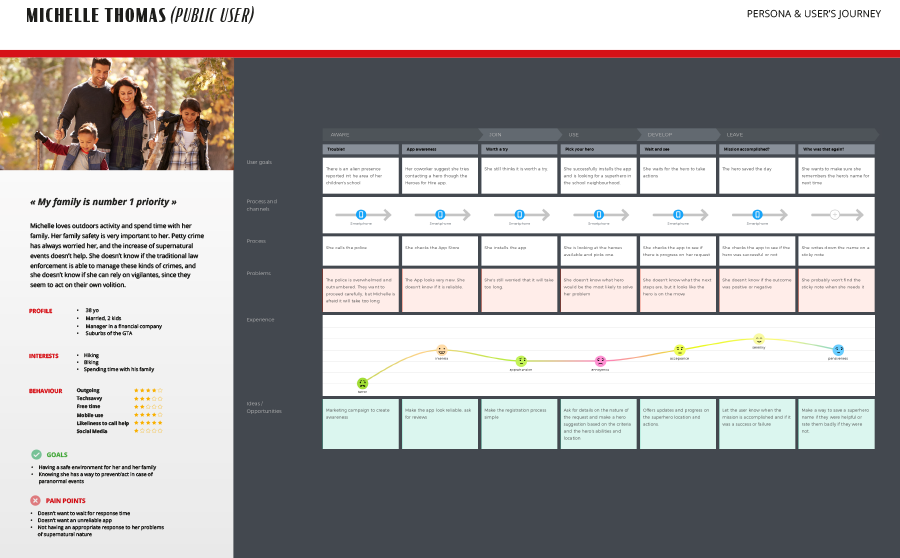Click the Offers updates and progress idea card
The width and height of the screenshot is (900, 558).
(677, 424)
